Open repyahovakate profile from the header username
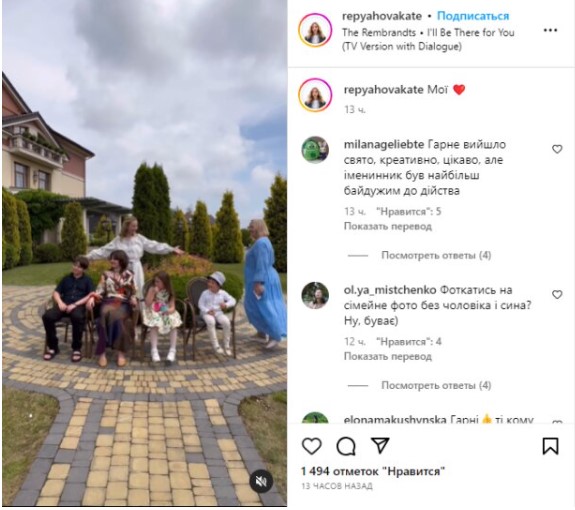 [382, 16]
